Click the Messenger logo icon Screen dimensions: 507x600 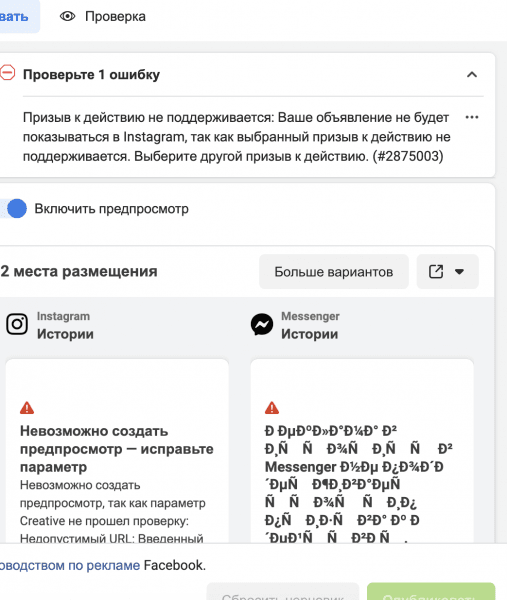pos(262,324)
